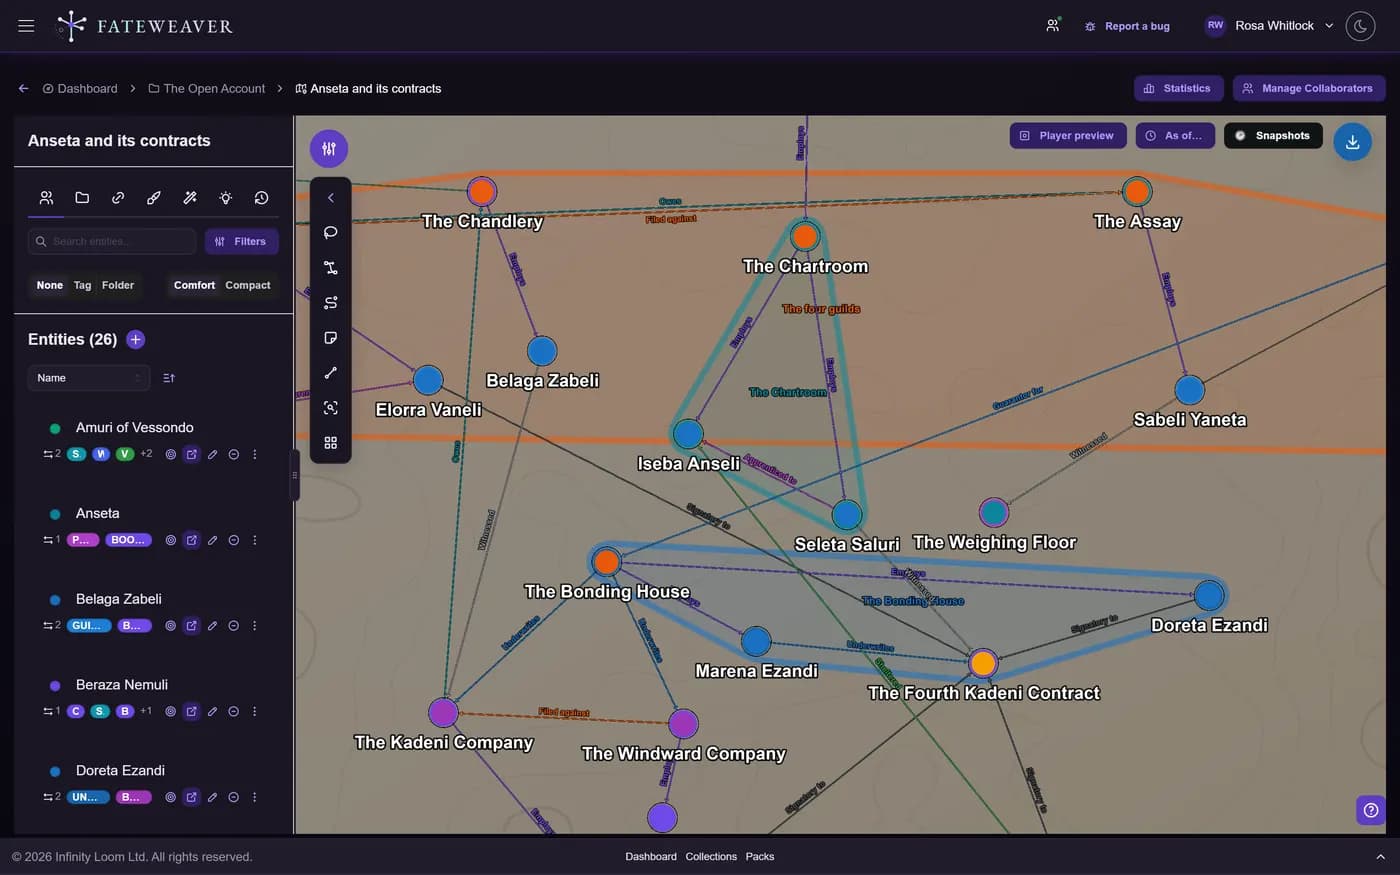1400x875 pixels.
Task: Open the As of… time selector
Action: [x=1175, y=136]
